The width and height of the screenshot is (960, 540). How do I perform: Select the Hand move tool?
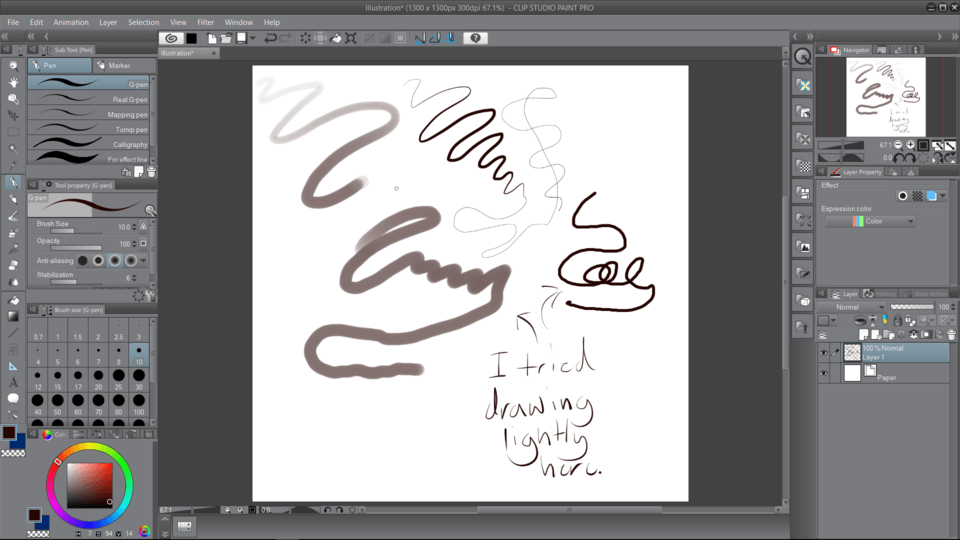[x=13, y=82]
